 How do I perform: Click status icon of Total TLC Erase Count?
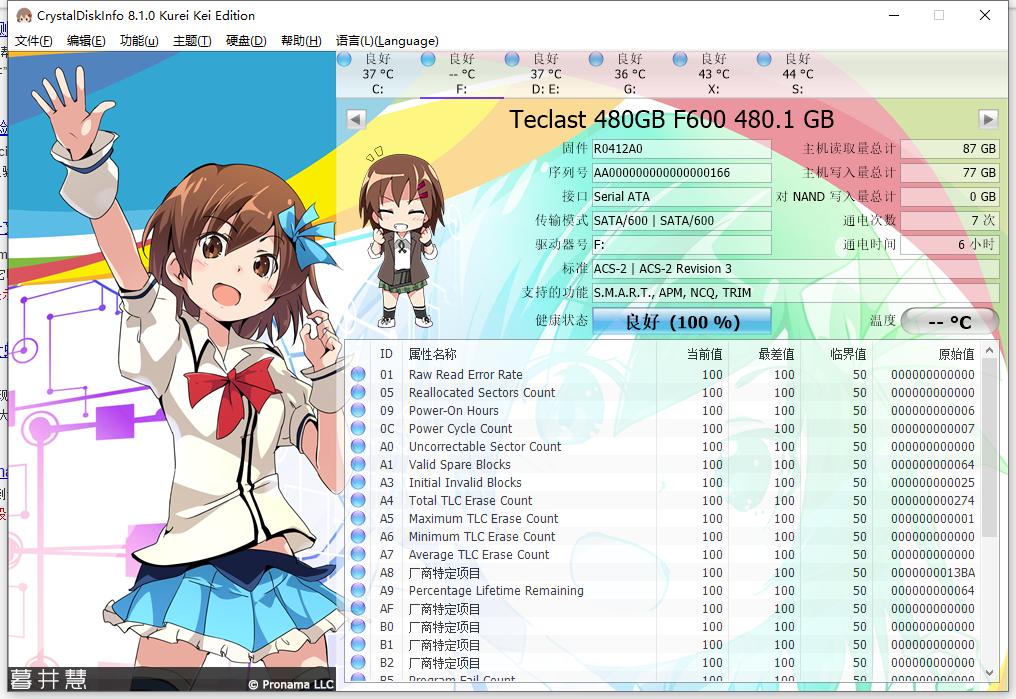pyautogui.click(x=358, y=500)
